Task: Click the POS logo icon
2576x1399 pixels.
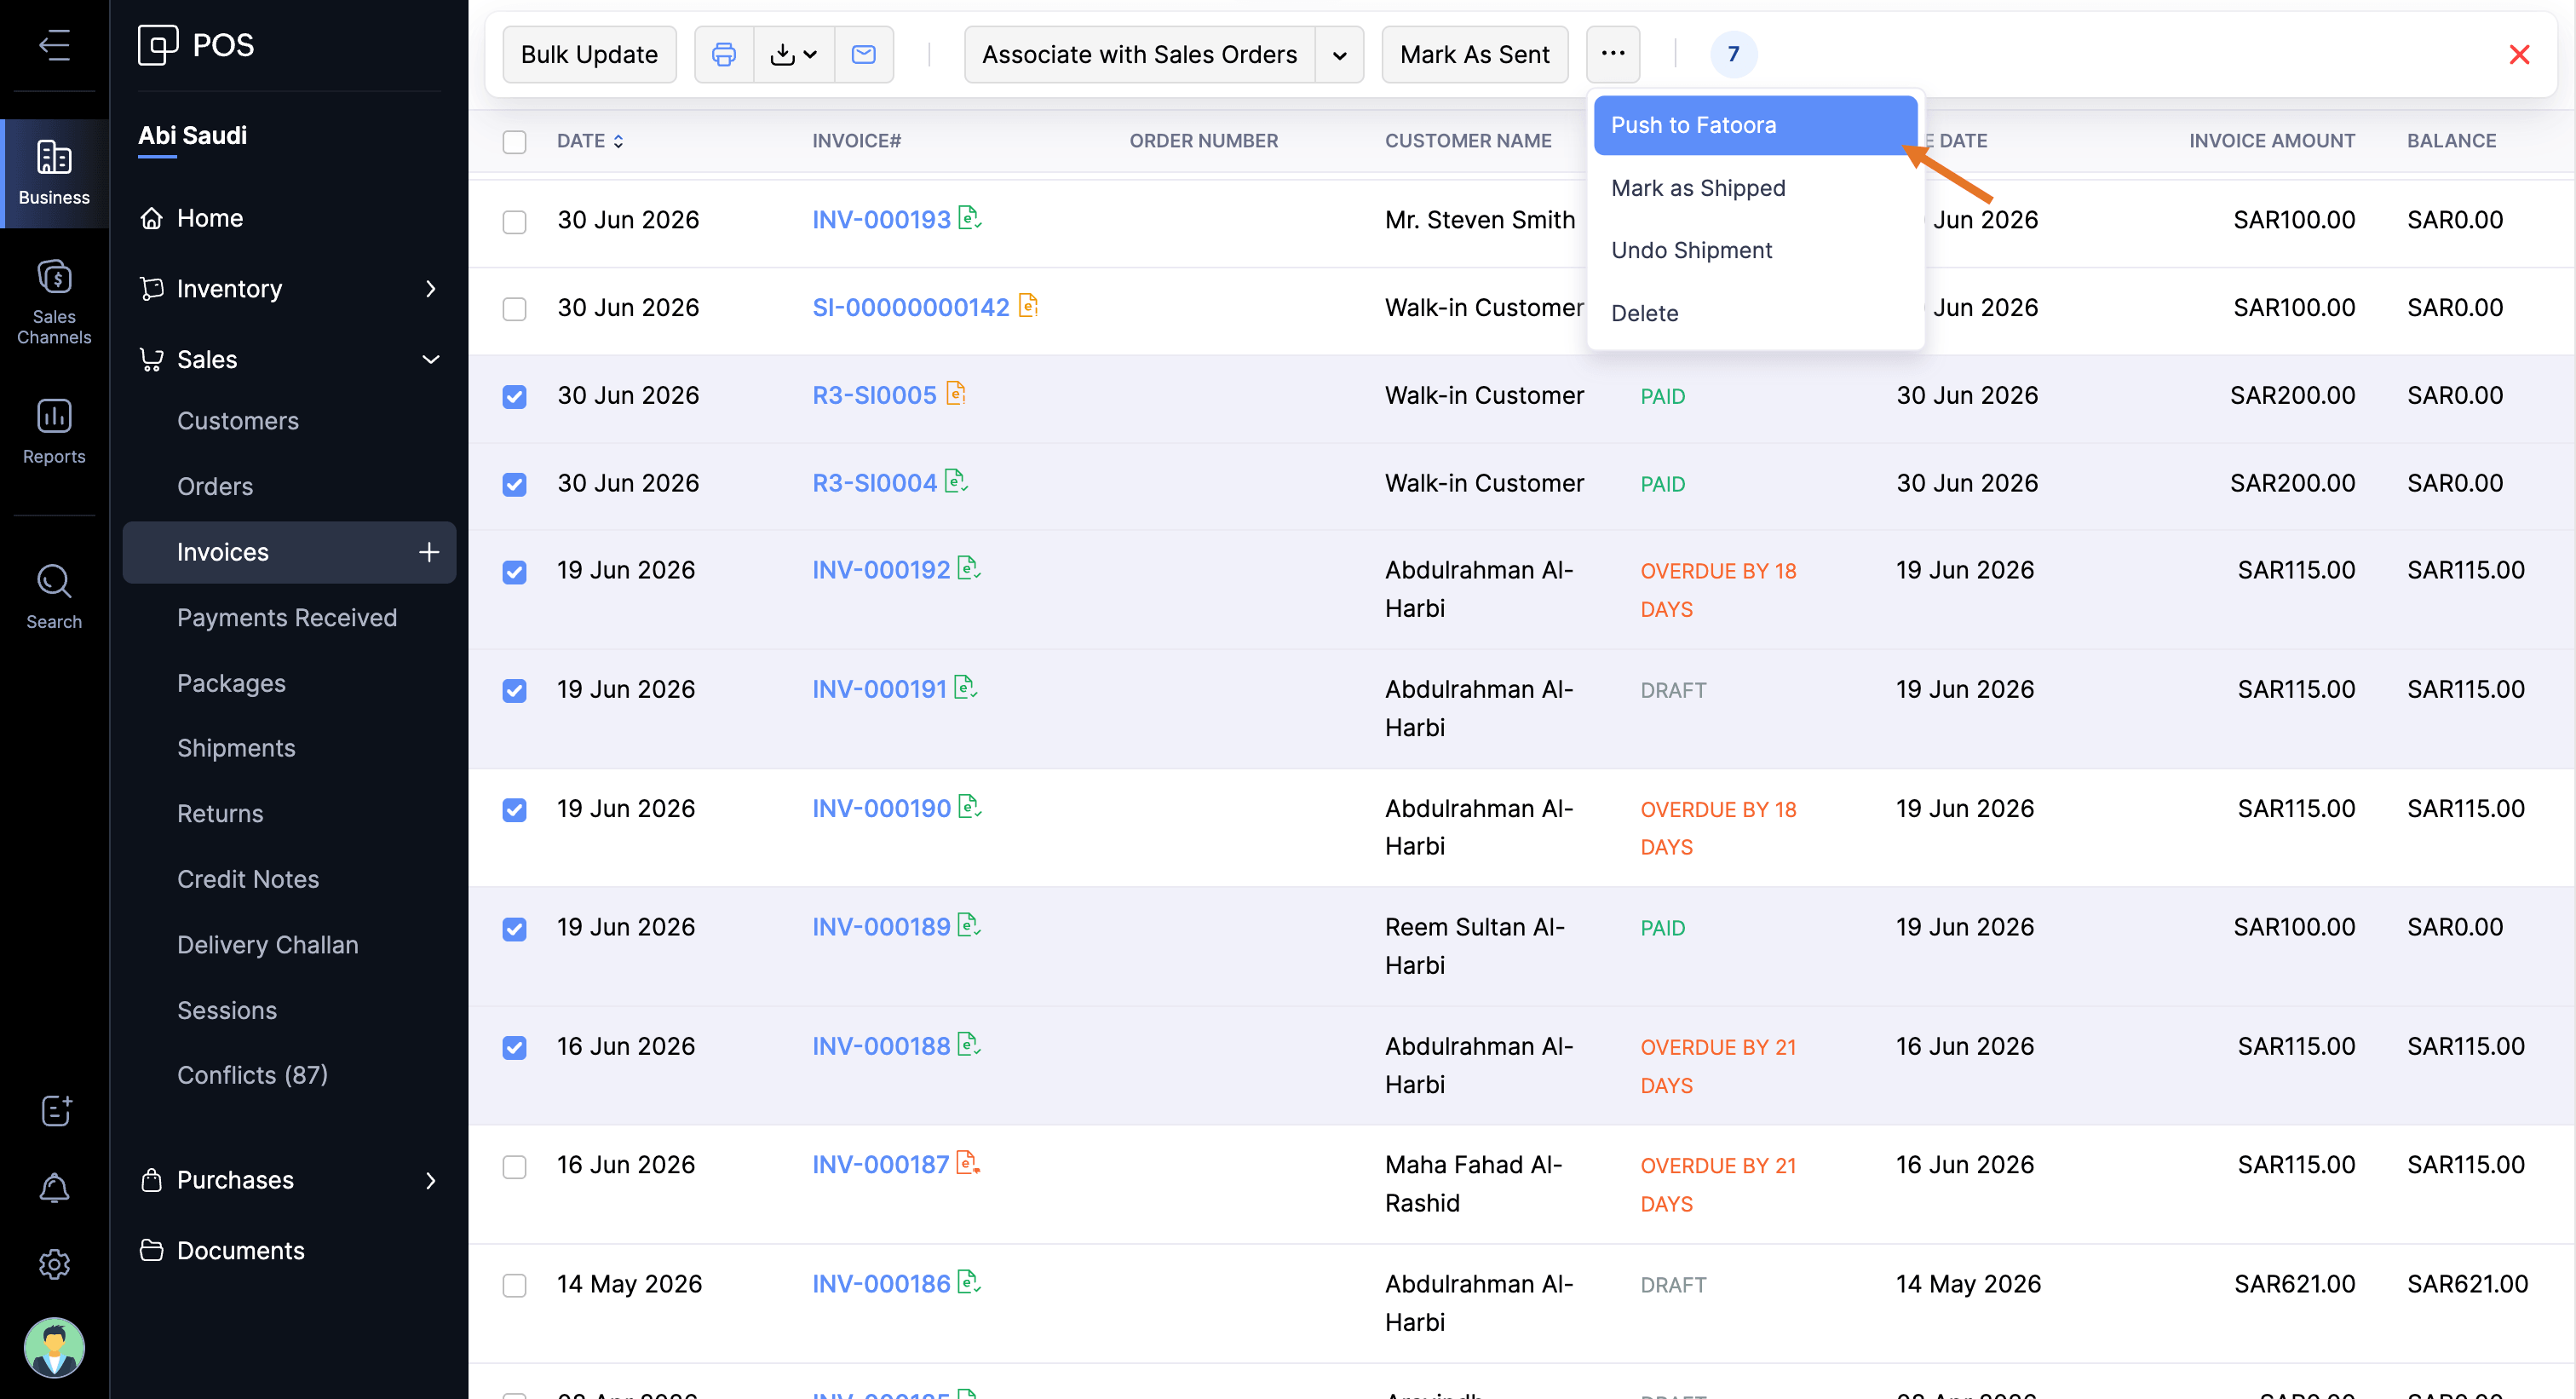Action: [x=157, y=45]
